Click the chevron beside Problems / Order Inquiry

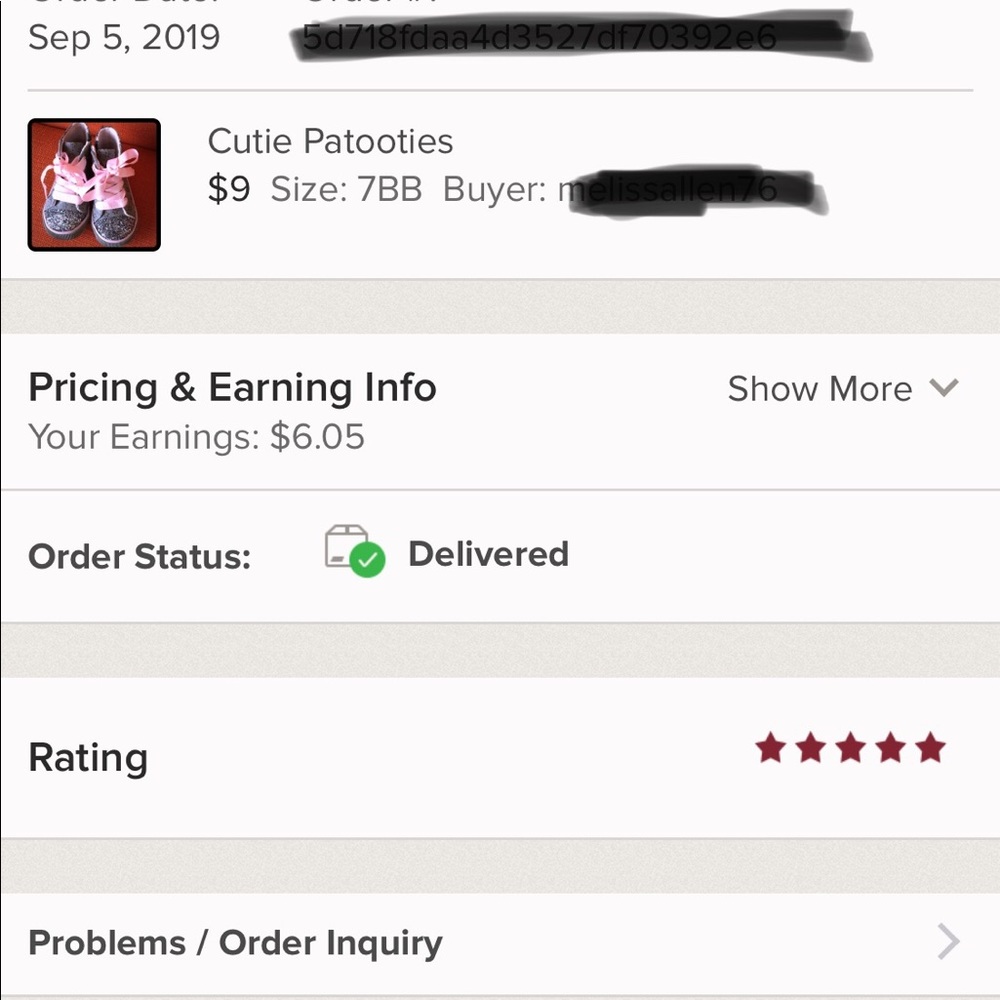(x=948, y=941)
